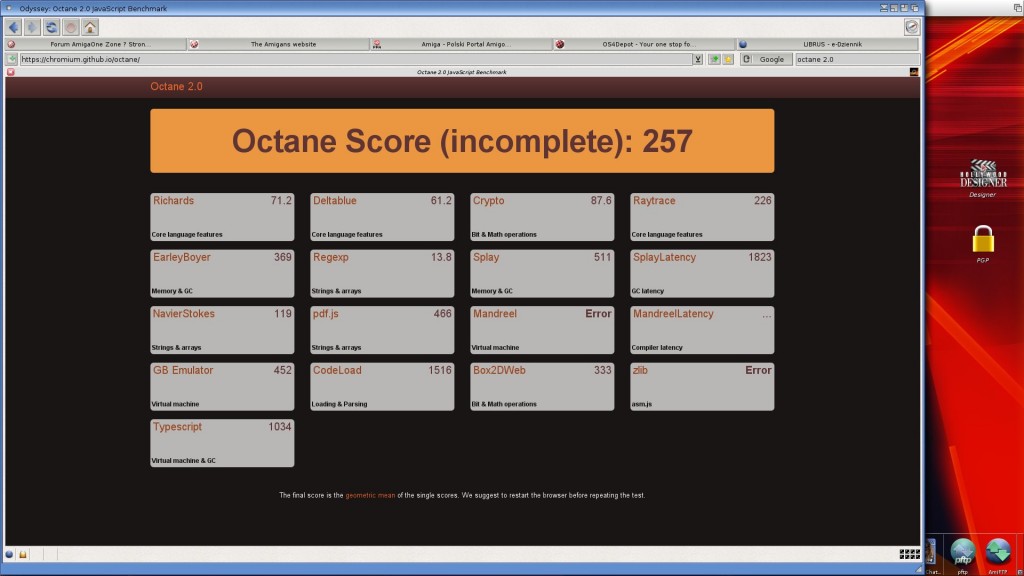Click the yellow star bookmark icon
The image size is (1024, 576).
click(x=728, y=59)
